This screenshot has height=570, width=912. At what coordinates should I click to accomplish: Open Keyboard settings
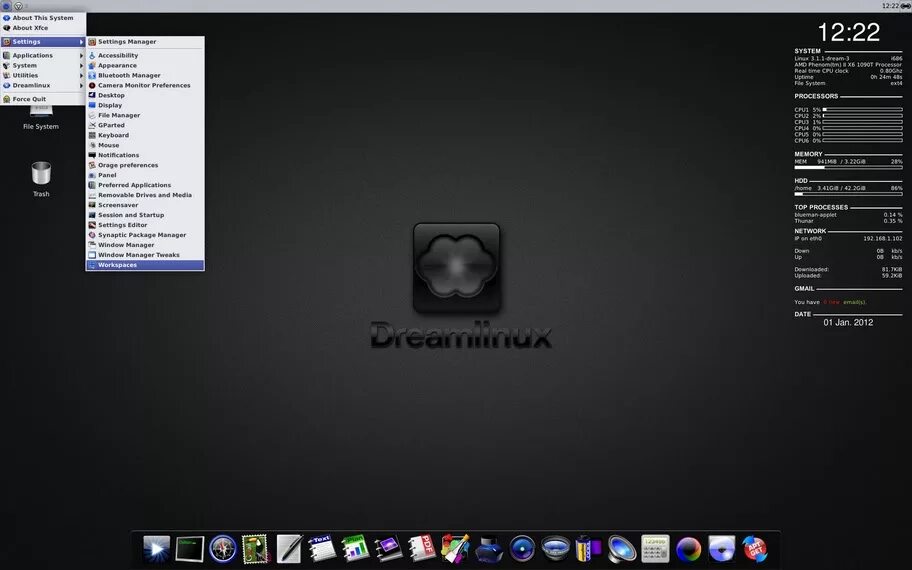click(x=145, y=135)
